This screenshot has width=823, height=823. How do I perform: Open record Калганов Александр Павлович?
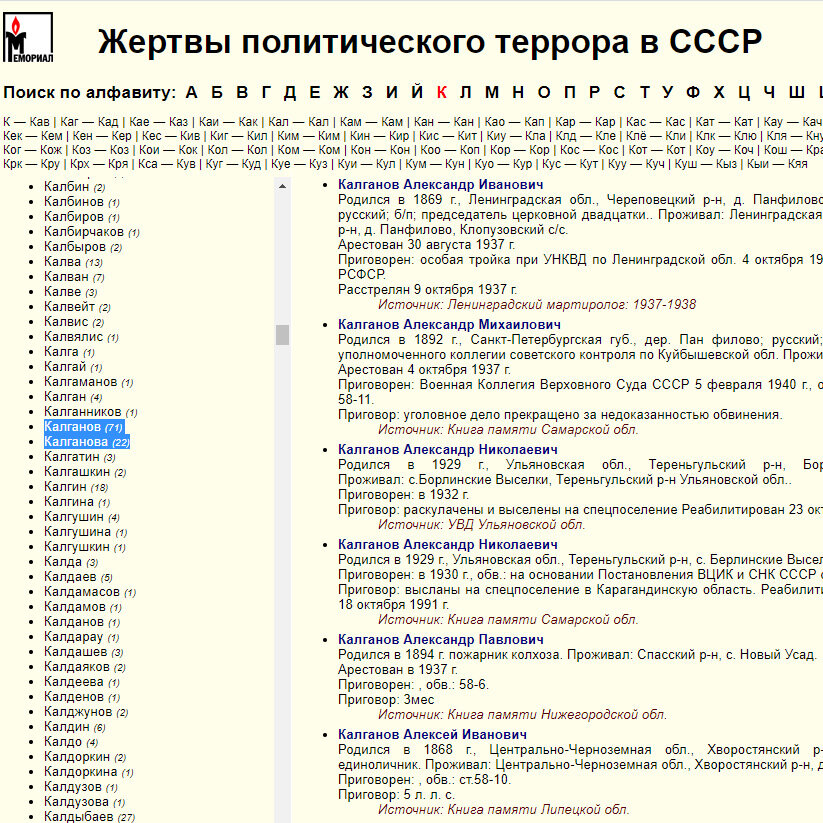pos(441,640)
